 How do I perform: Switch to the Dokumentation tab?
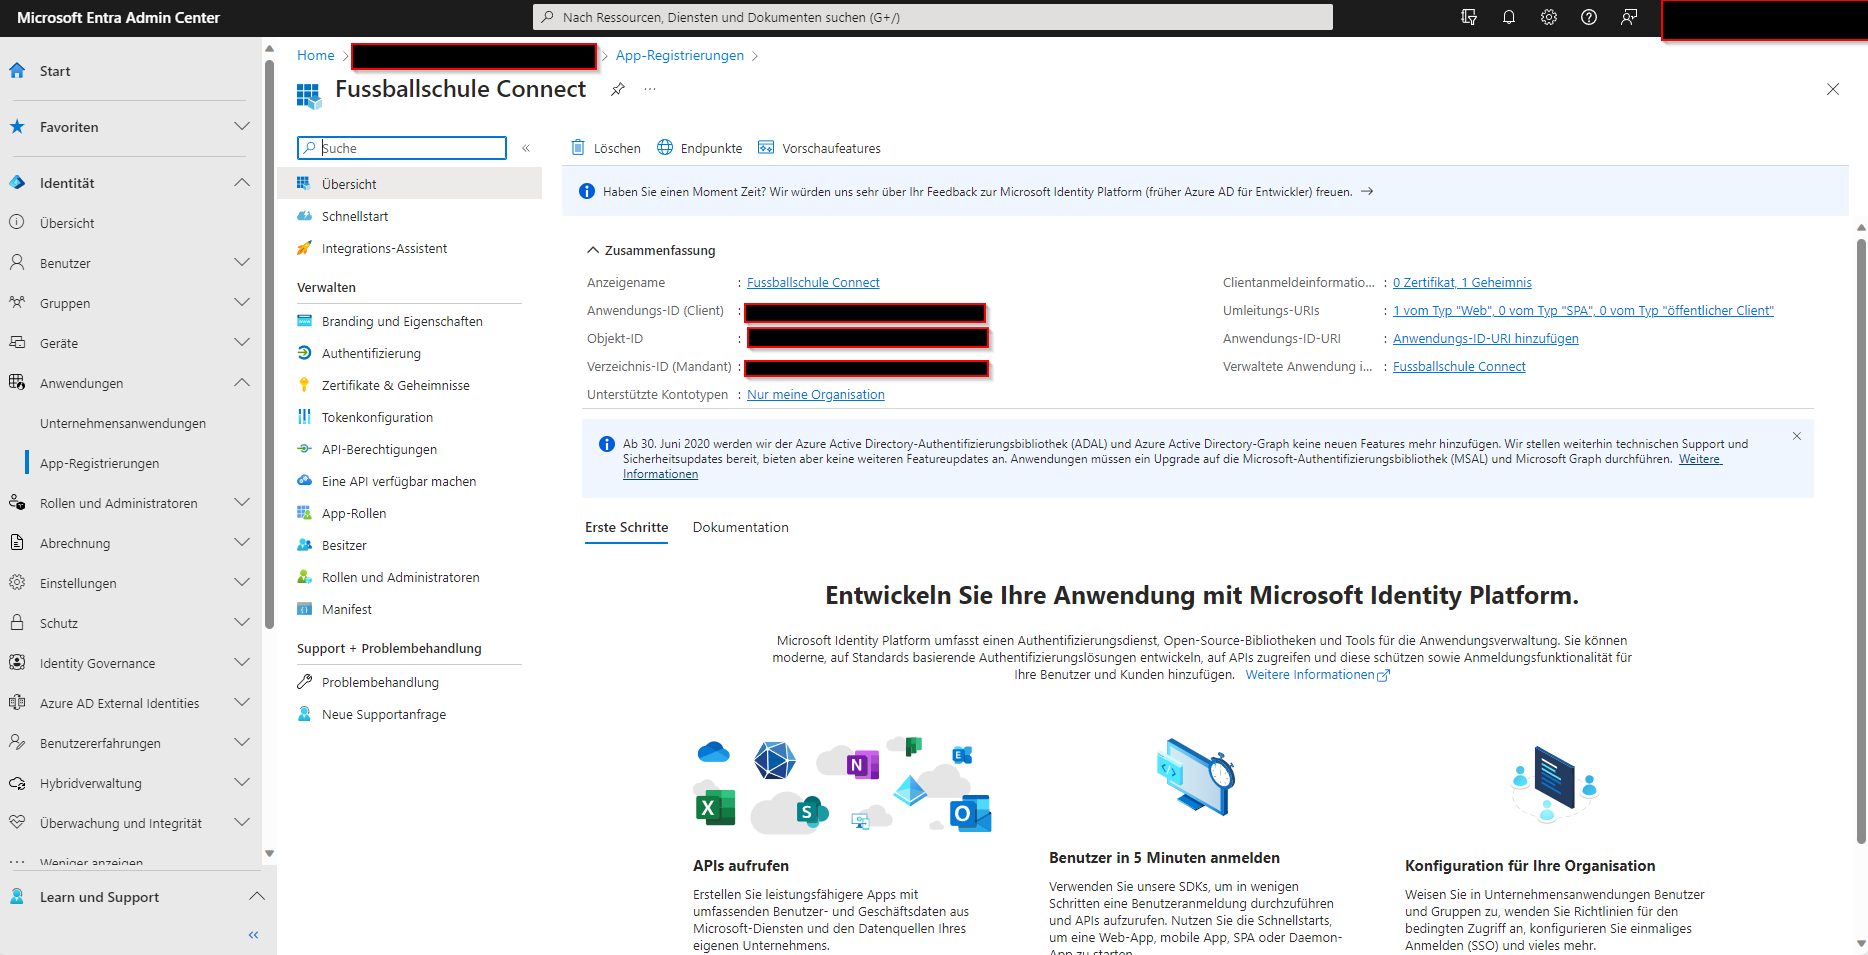click(740, 527)
